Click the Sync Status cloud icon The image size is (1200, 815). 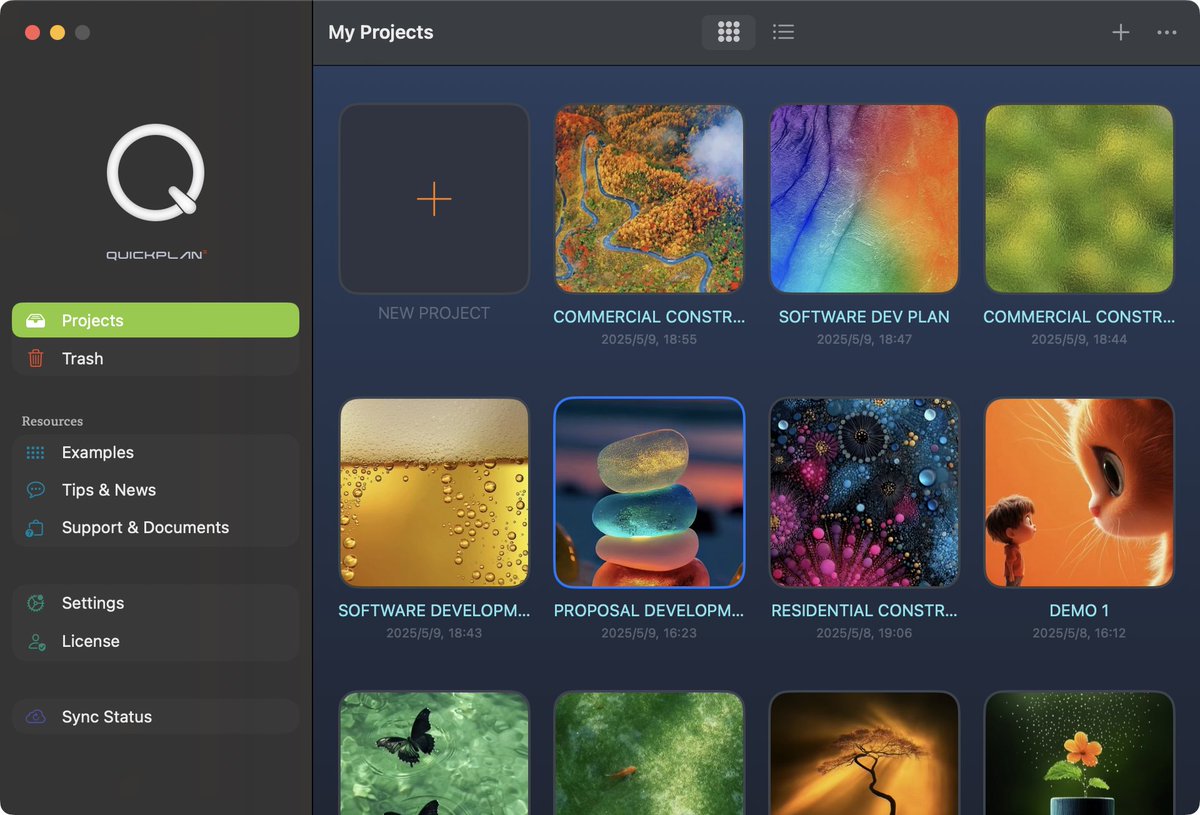pos(36,717)
